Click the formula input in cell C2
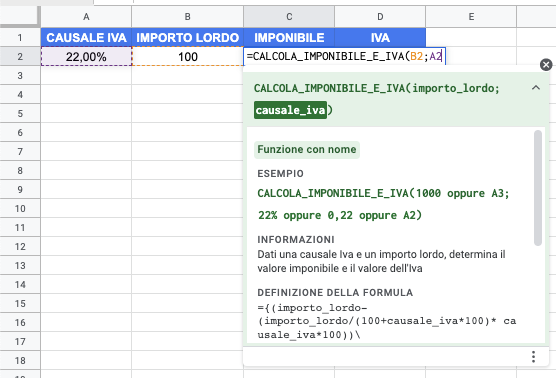The width and height of the screenshot is (556, 378). click(x=344, y=56)
